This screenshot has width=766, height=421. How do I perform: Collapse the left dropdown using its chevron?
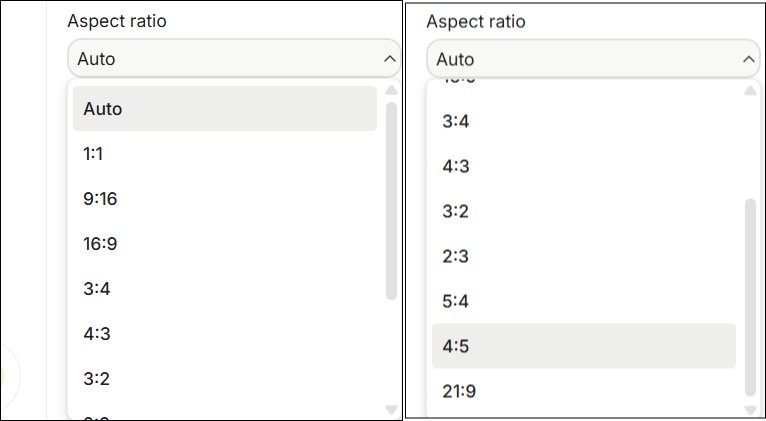389,59
